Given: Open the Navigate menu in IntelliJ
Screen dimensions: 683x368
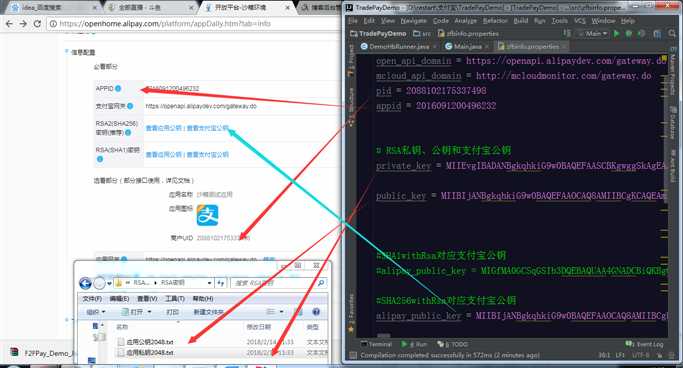Looking at the screenshot, I should click(413, 20).
